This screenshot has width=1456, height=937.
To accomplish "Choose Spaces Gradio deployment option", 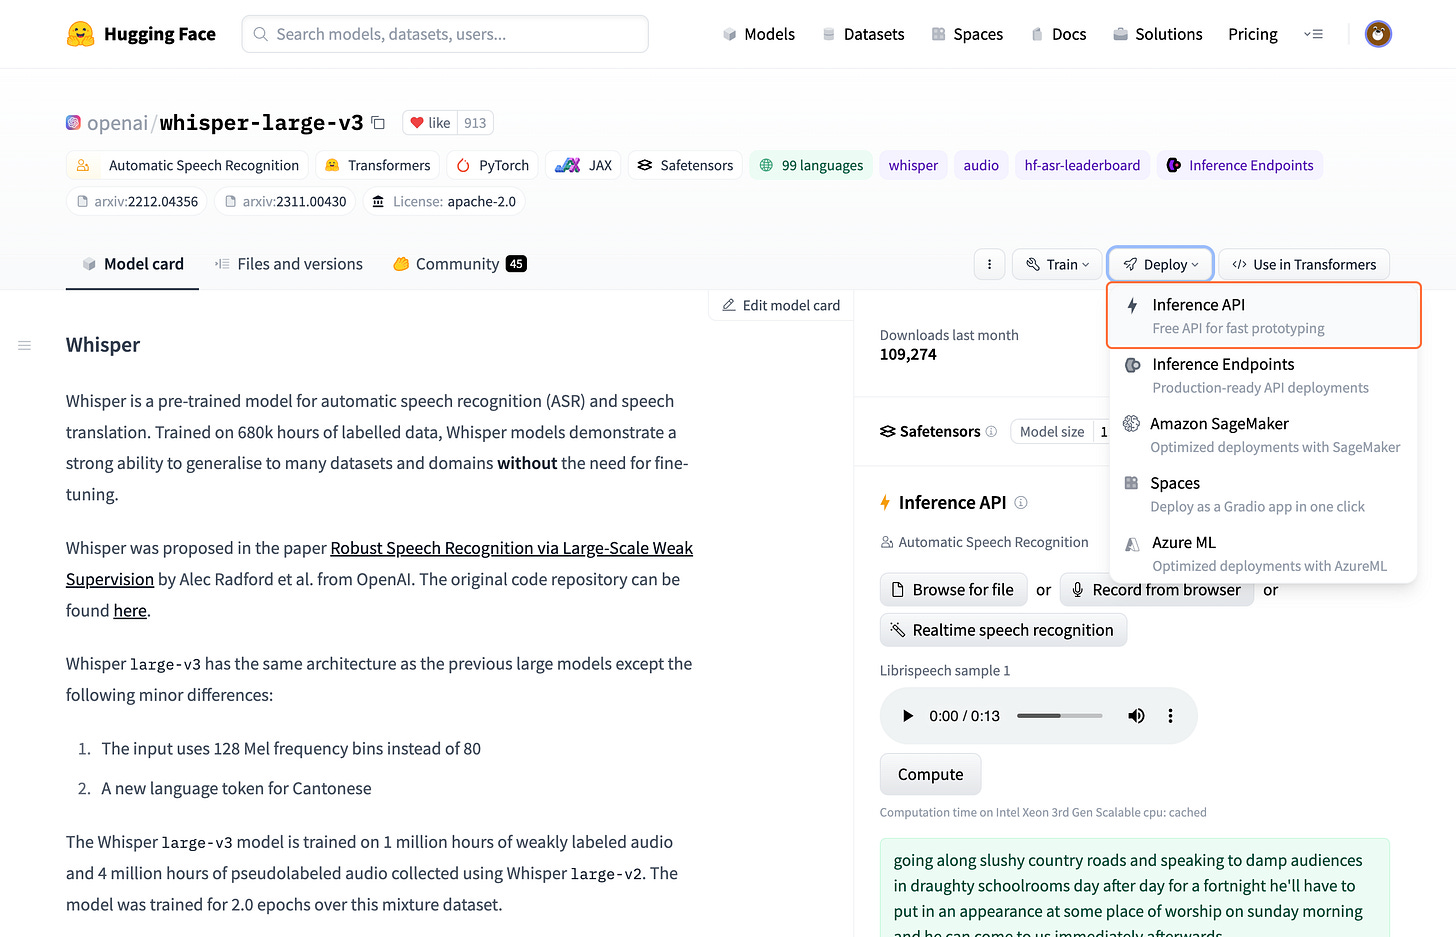I will 1264,494.
